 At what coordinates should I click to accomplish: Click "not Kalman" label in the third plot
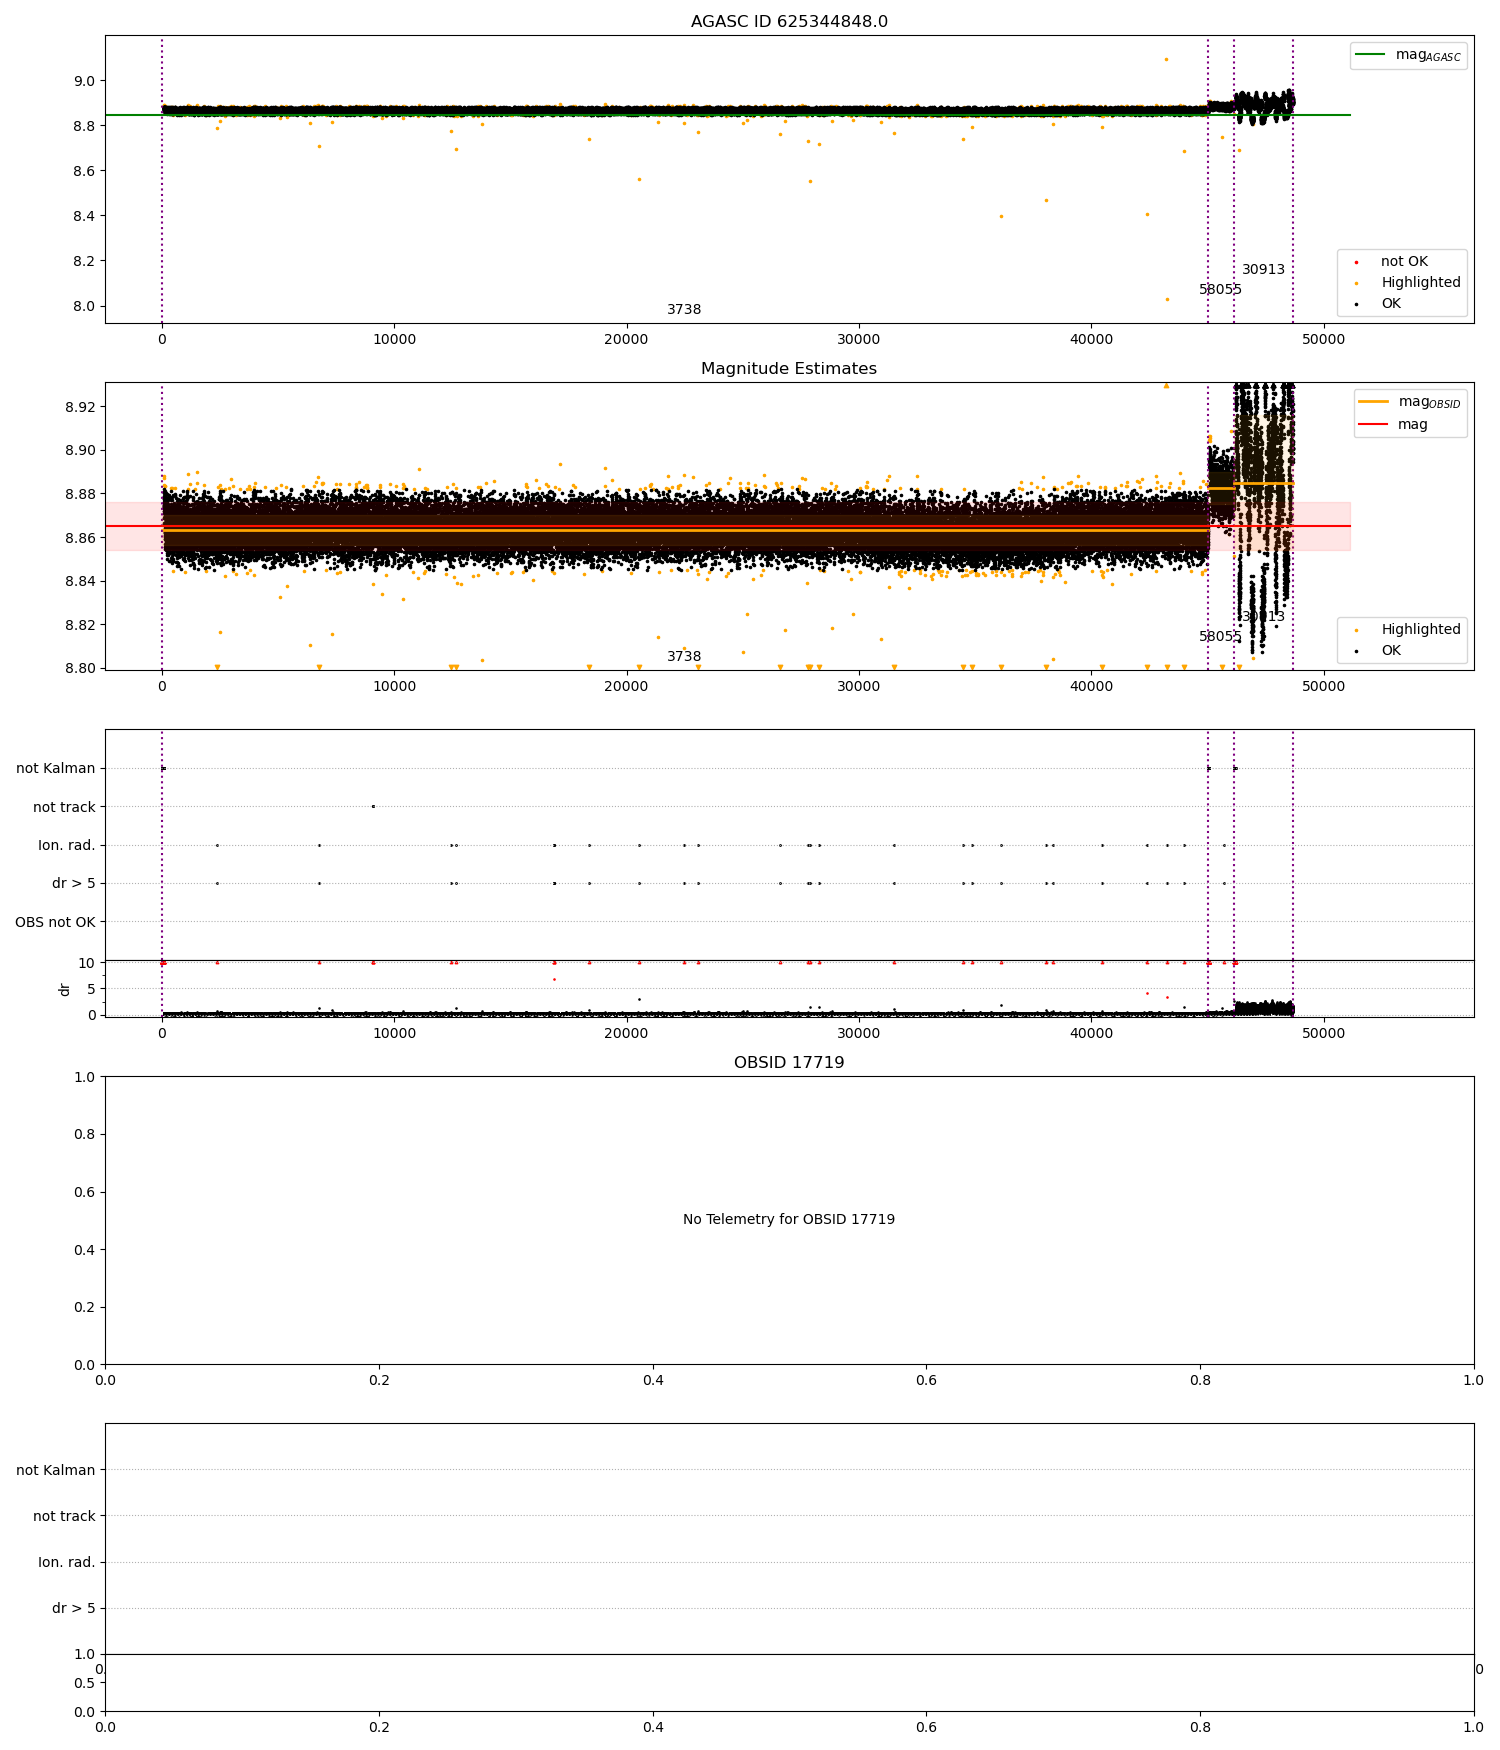[x=56, y=769]
